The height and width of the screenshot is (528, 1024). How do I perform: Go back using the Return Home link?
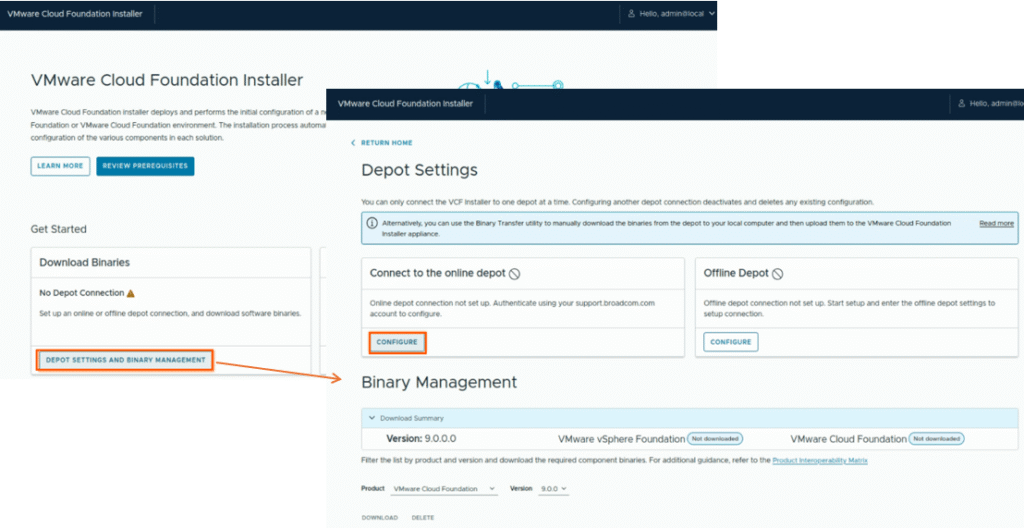coord(381,143)
